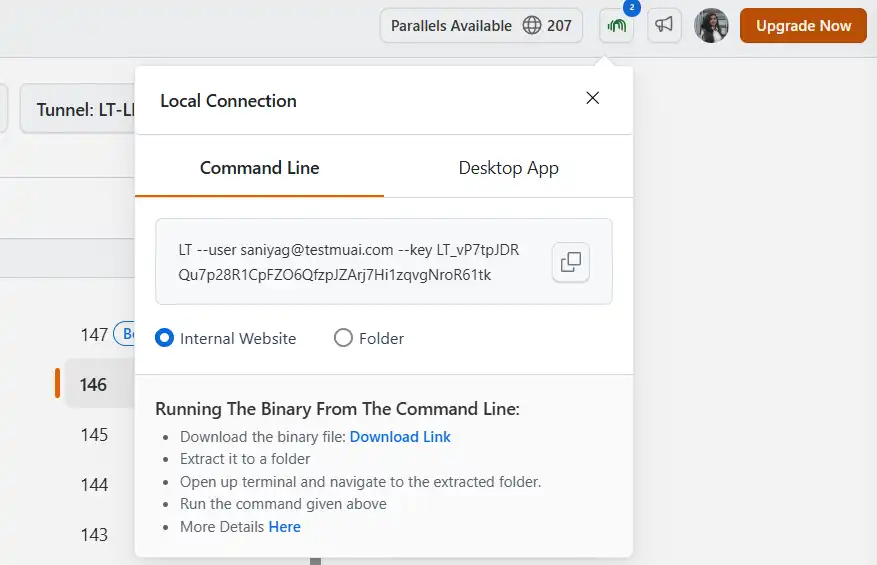Select the Folder radio option

click(x=343, y=338)
